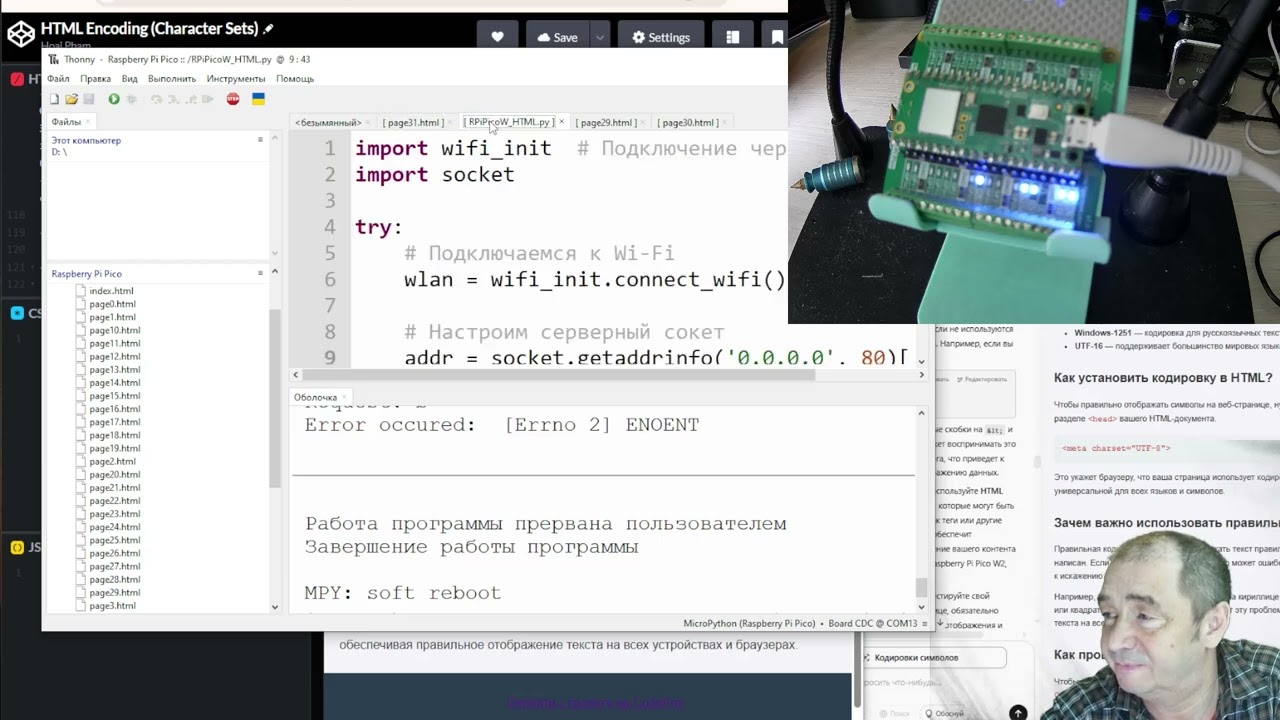Click the Step over debug icon
This screenshot has height=720, width=1280.
[156, 99]
